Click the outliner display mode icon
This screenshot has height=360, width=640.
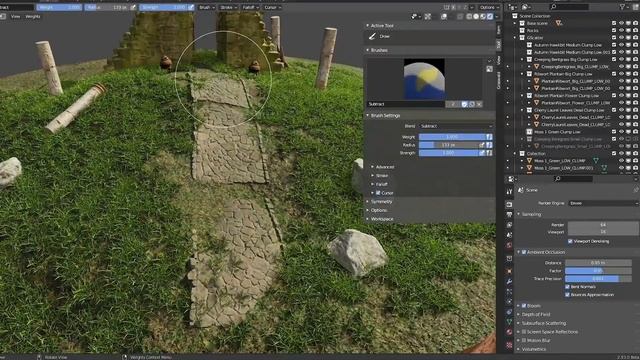525,7
